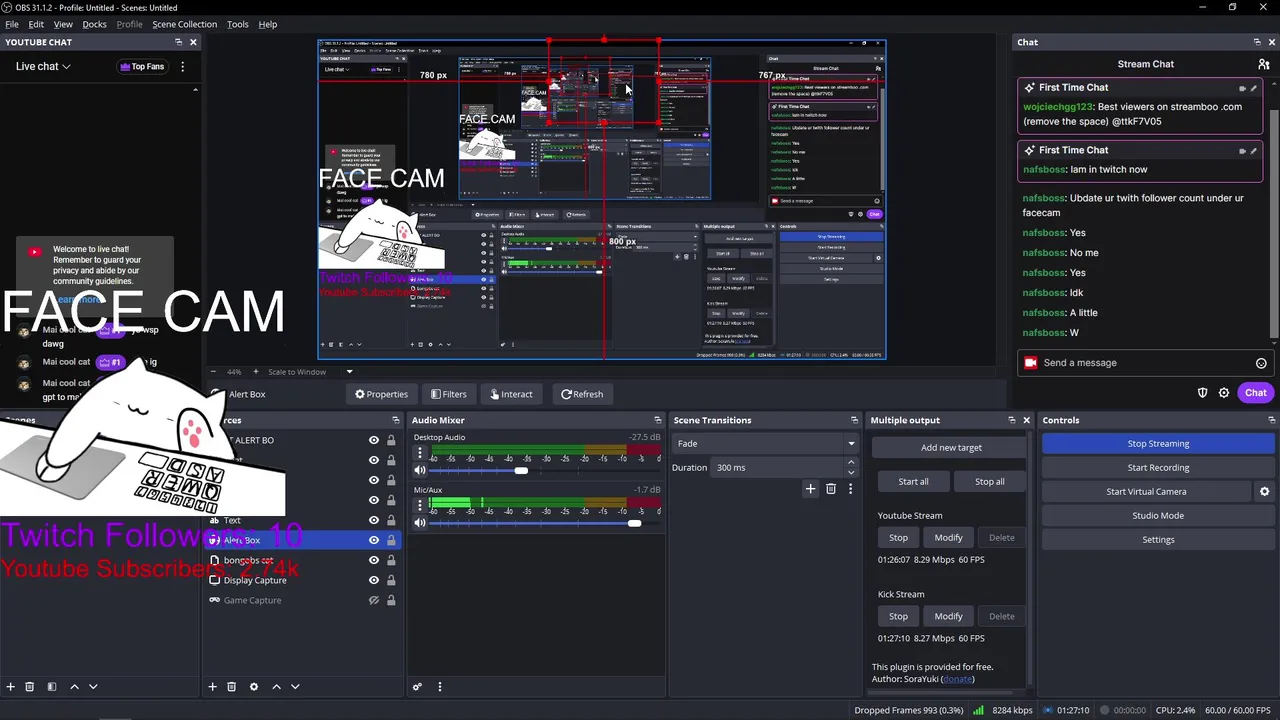Open the File menu
Screen dimensions: 1280x720
pos(12,24)
